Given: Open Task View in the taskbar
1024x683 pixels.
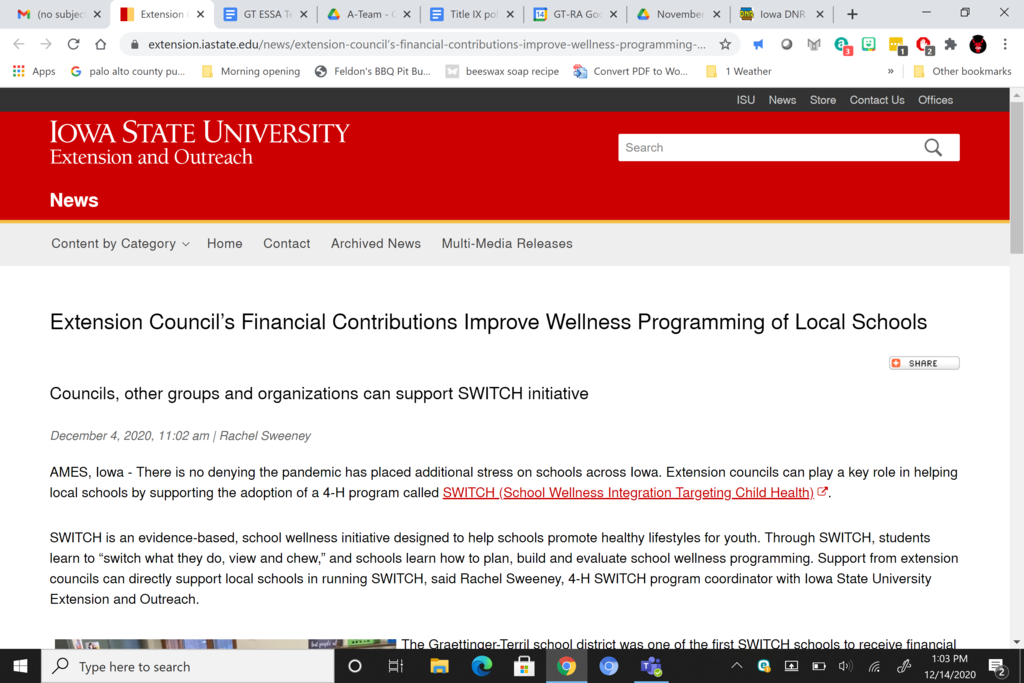Looking at the screenshot, I should point(396,666).
